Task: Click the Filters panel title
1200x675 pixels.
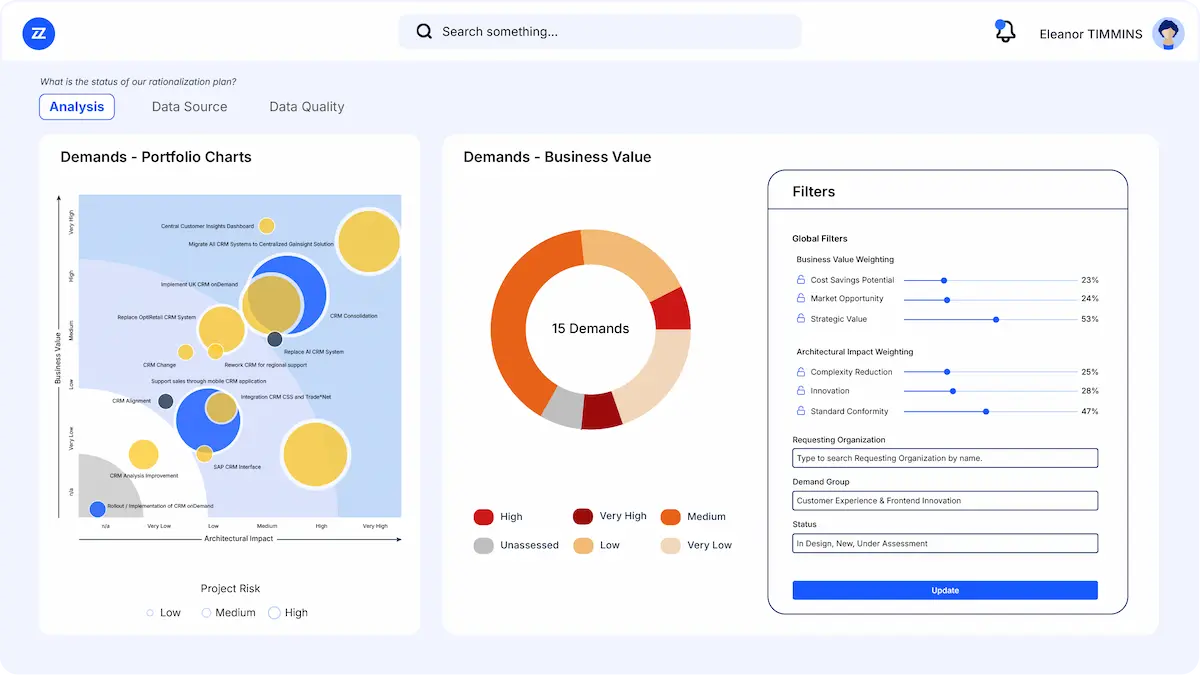Action: click(x=813, y=191)
